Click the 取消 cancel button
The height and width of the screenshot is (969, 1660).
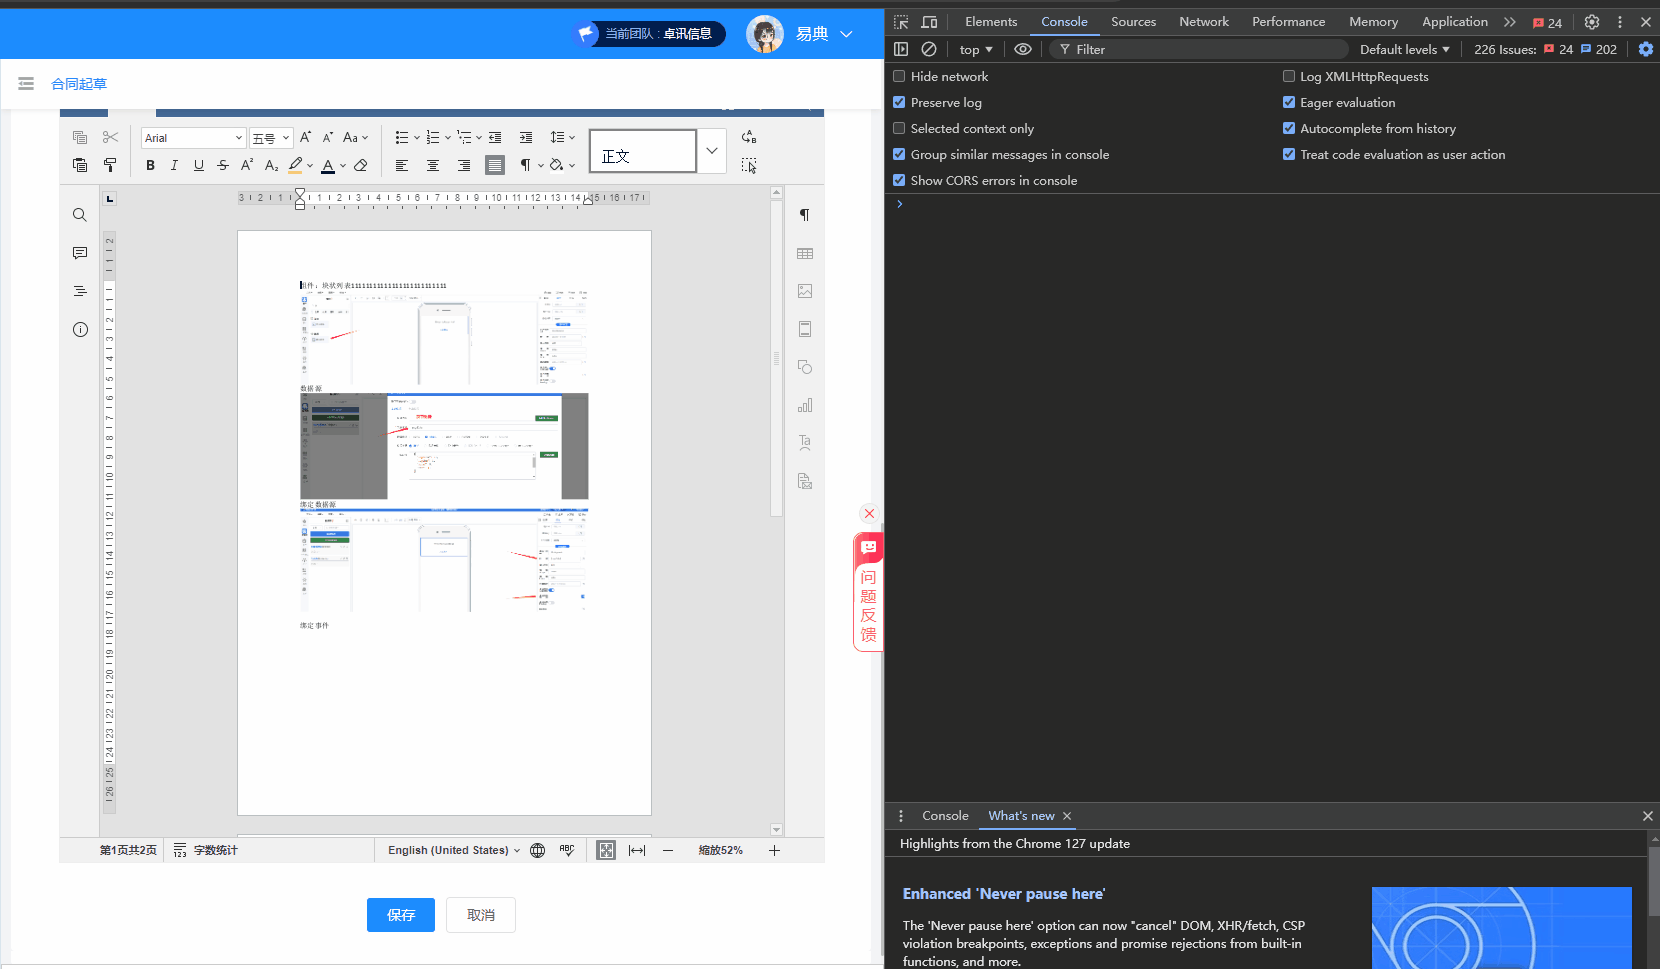(481, 915)
